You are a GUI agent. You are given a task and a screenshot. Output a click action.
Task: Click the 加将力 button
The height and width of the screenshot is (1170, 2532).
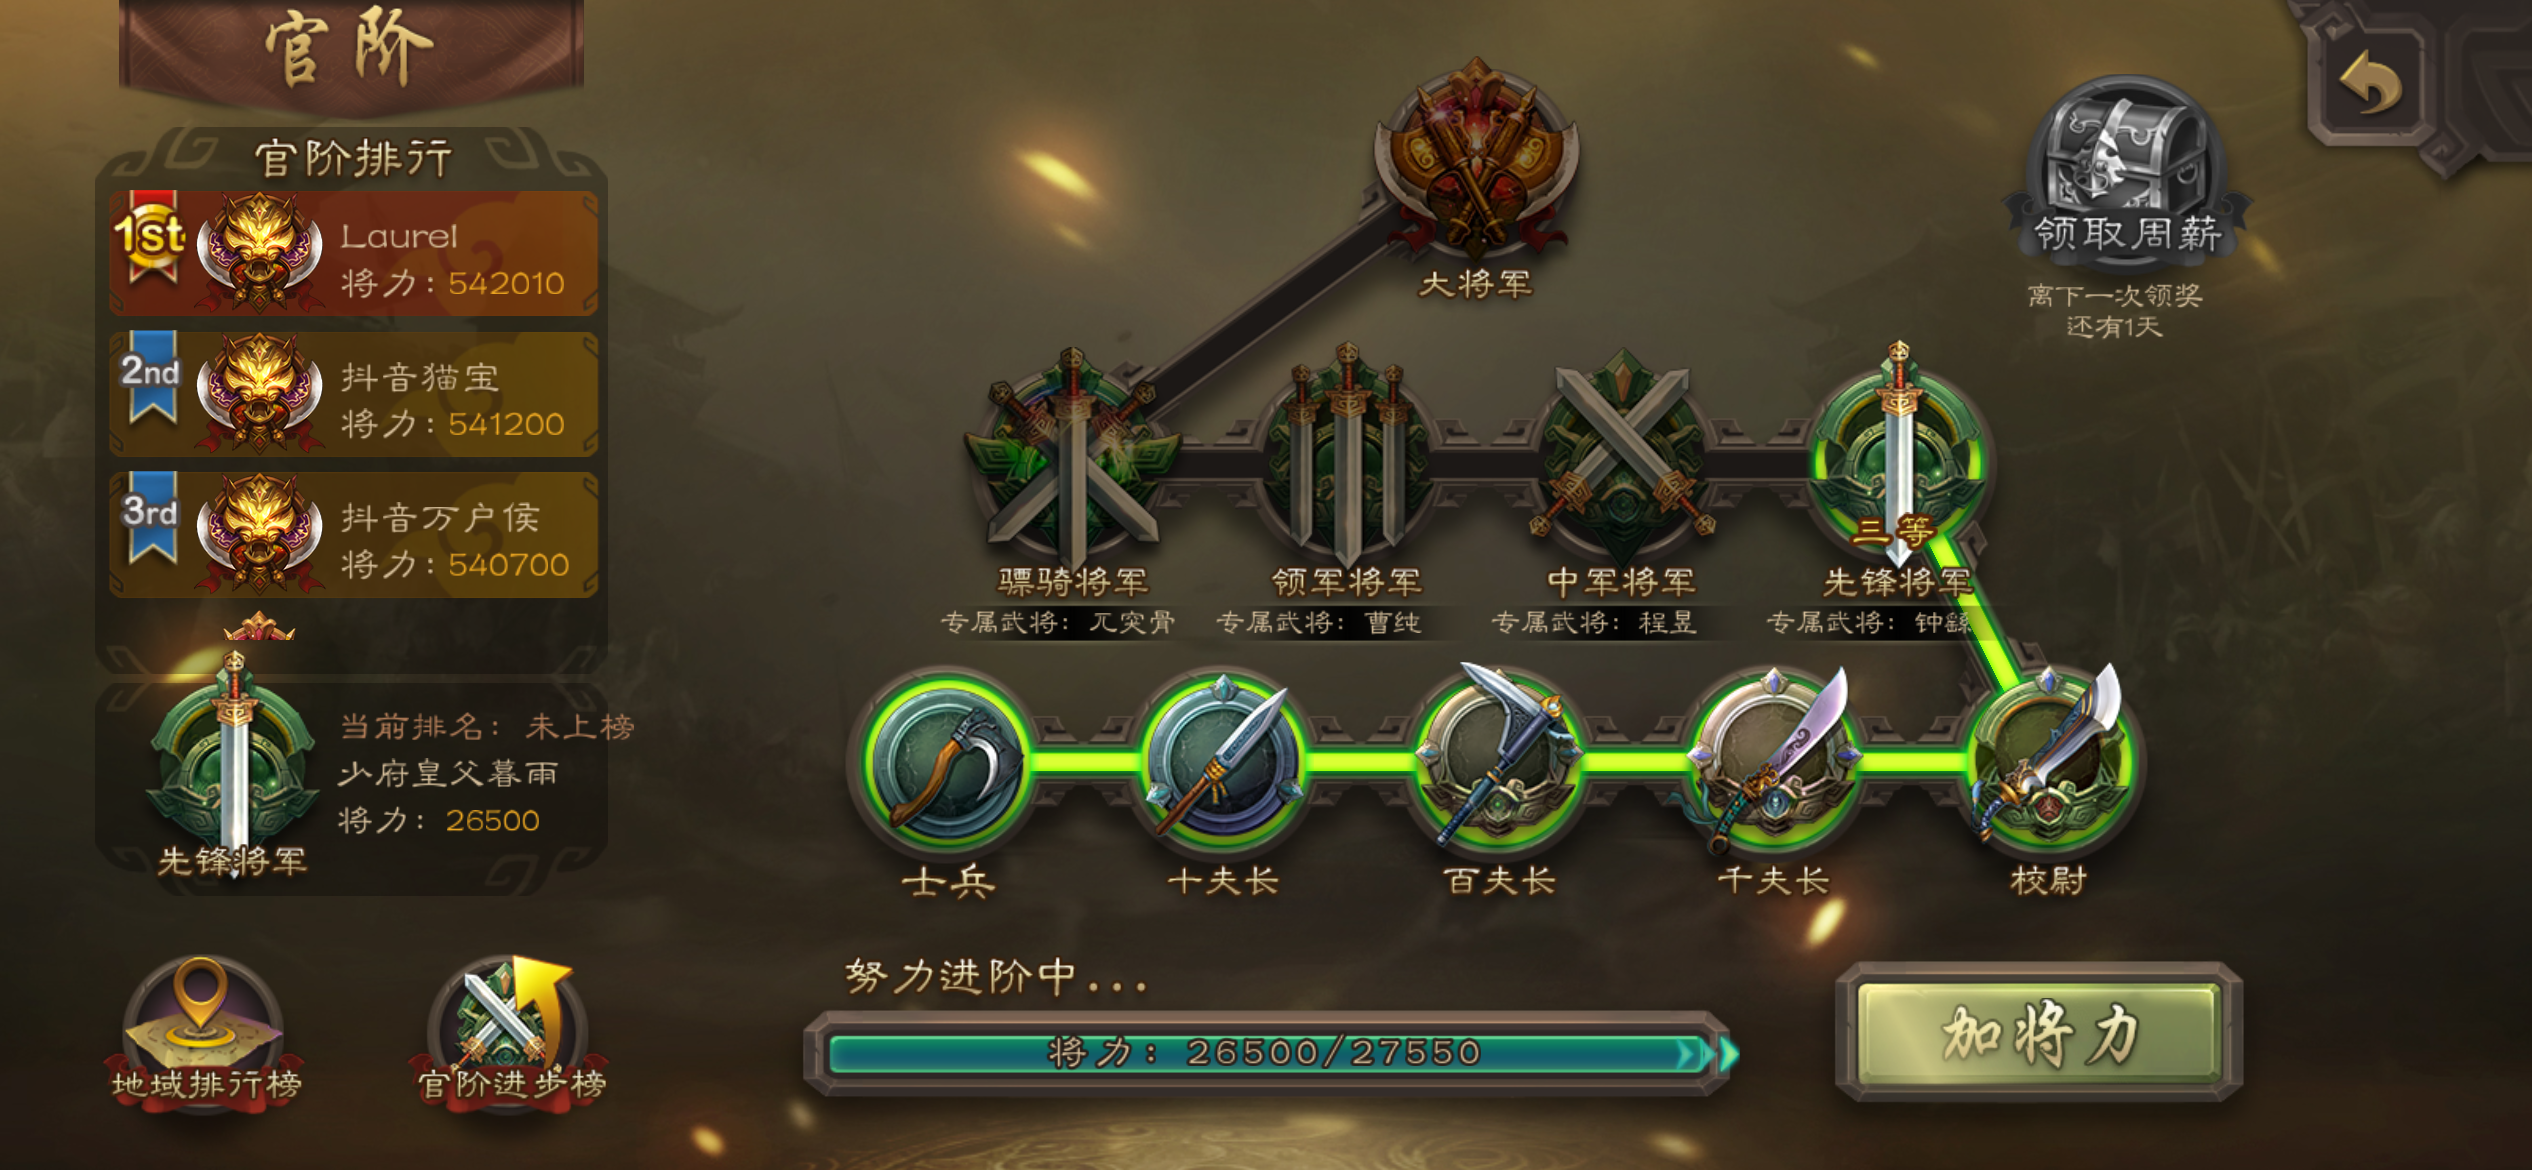(2040, 1033)
